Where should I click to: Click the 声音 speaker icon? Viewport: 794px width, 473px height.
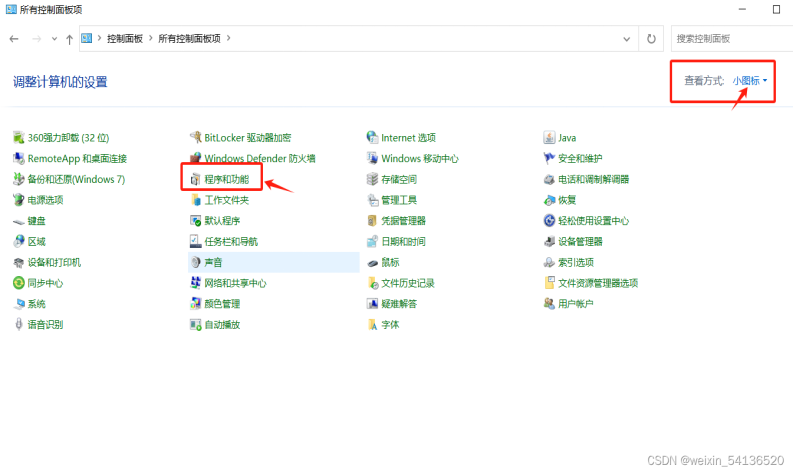pos(195,262)
